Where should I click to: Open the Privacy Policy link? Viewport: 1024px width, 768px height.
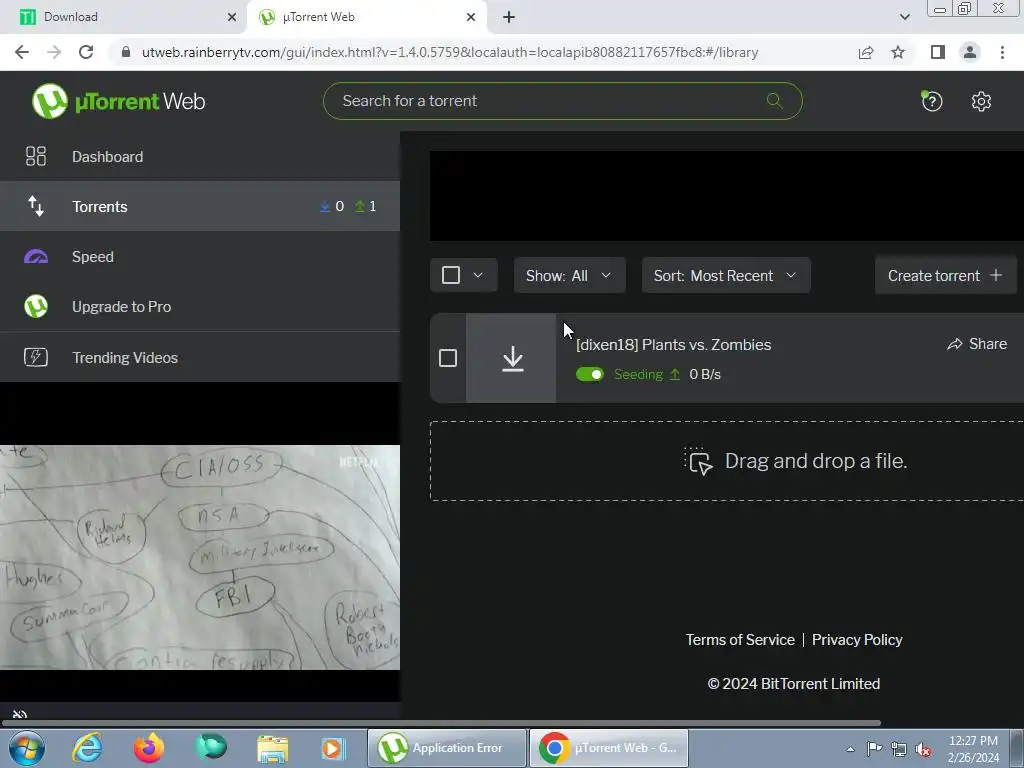point(857,639)
